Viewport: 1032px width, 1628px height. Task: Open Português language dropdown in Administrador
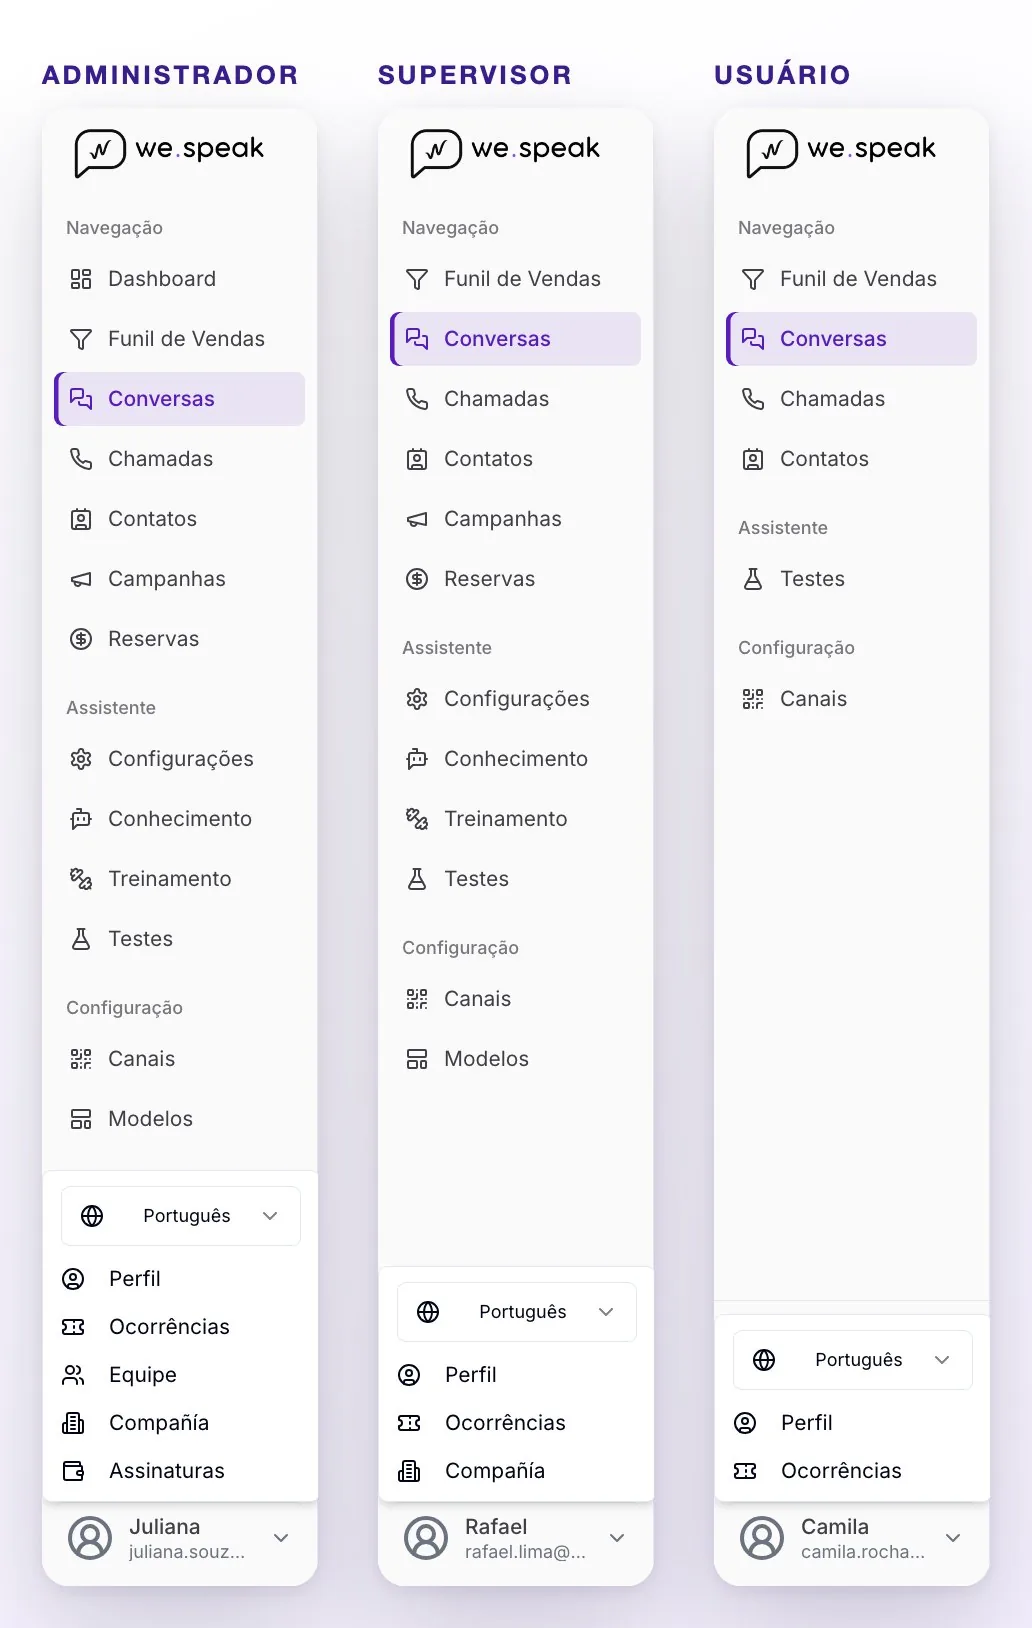click(x=181, y=1216)
